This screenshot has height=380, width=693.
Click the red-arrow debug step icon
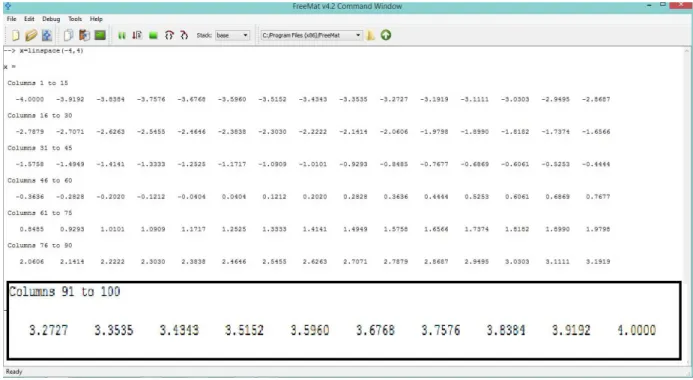[137, 35]
